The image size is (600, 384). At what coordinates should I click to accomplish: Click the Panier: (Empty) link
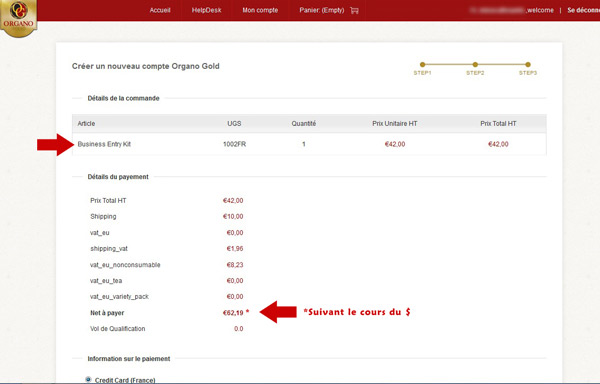tap(322, 10)
